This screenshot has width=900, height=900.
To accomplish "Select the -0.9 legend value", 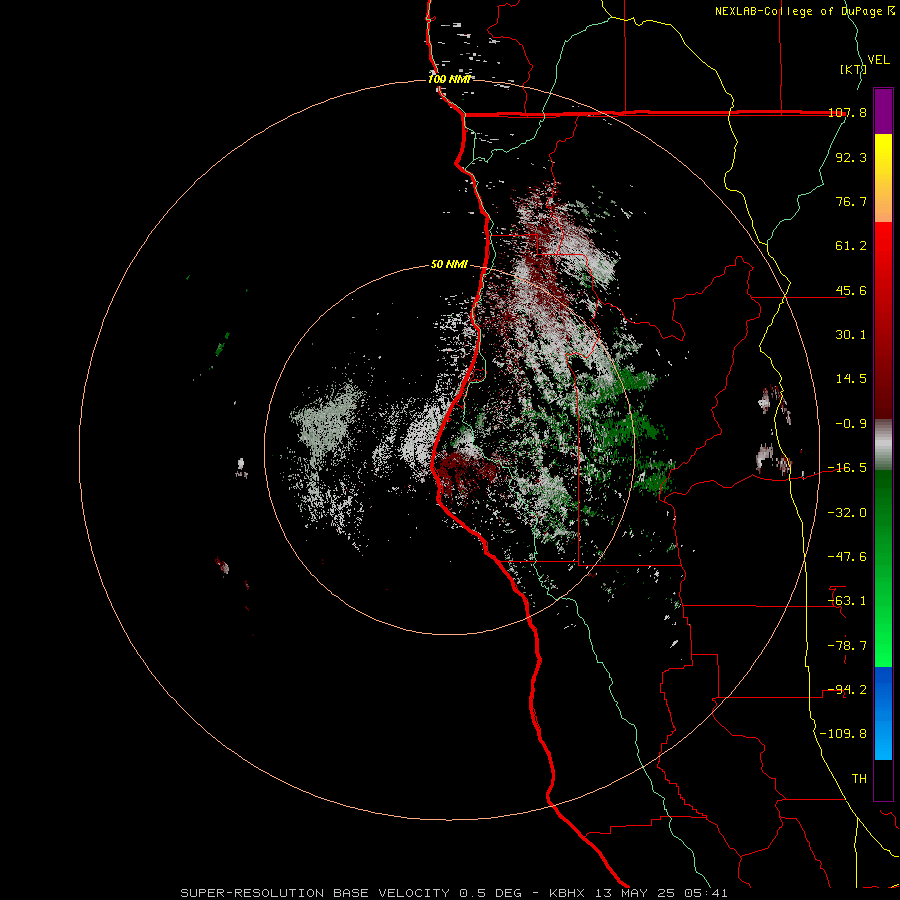I will [851, 424].
